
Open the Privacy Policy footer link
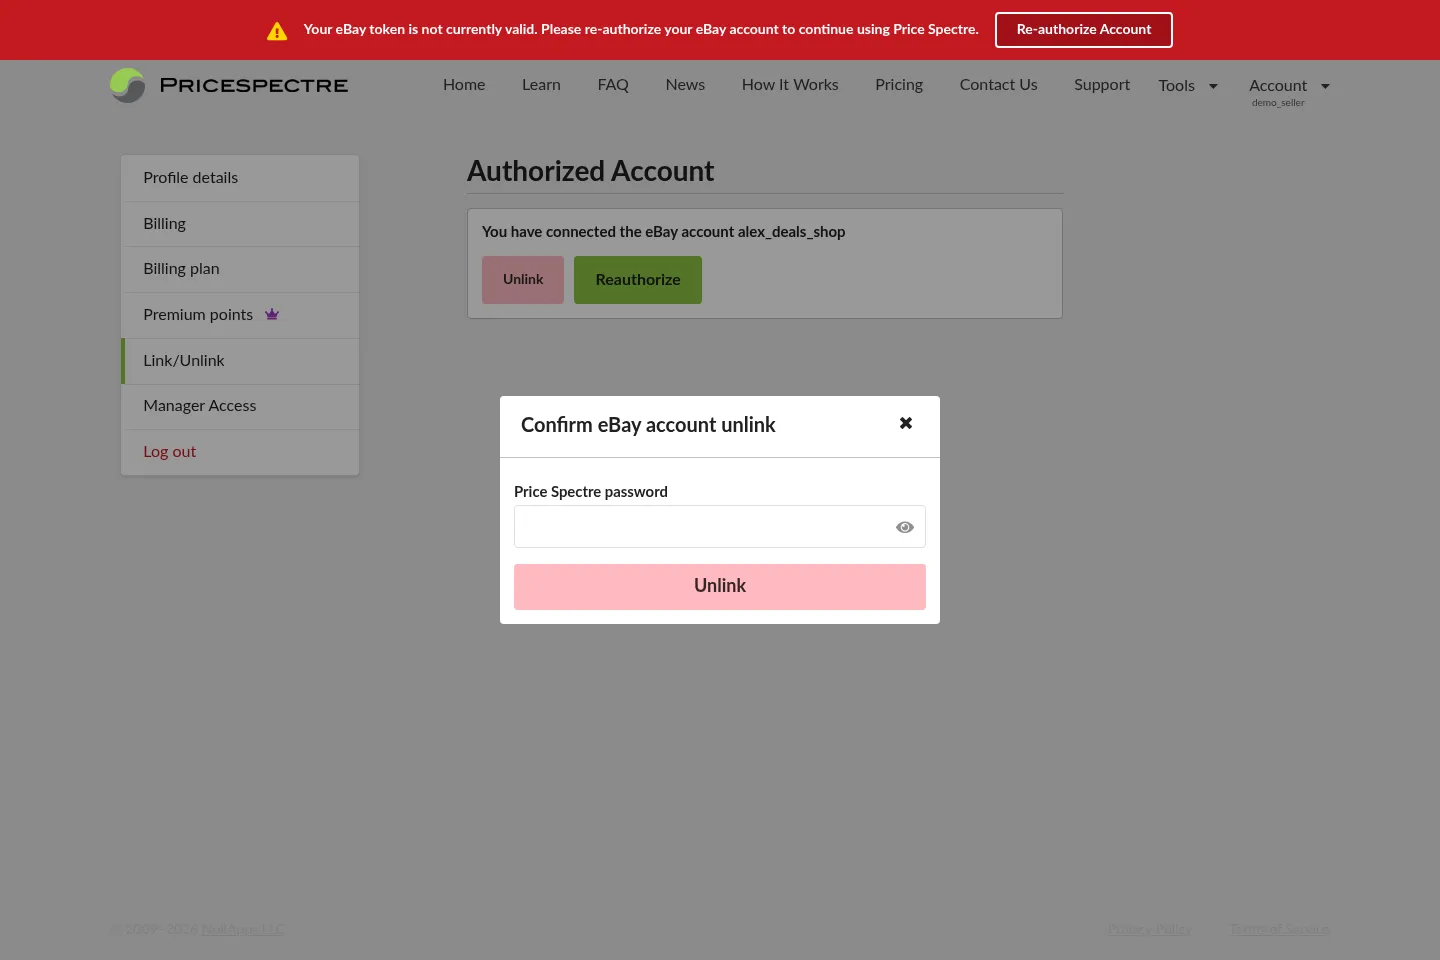pyautogui.click(x=1149, y=929)
